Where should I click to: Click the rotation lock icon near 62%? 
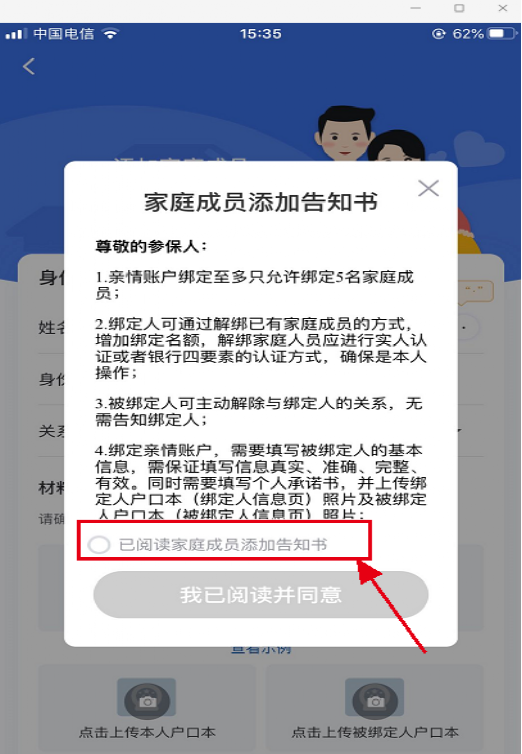(x=438, y=34)
